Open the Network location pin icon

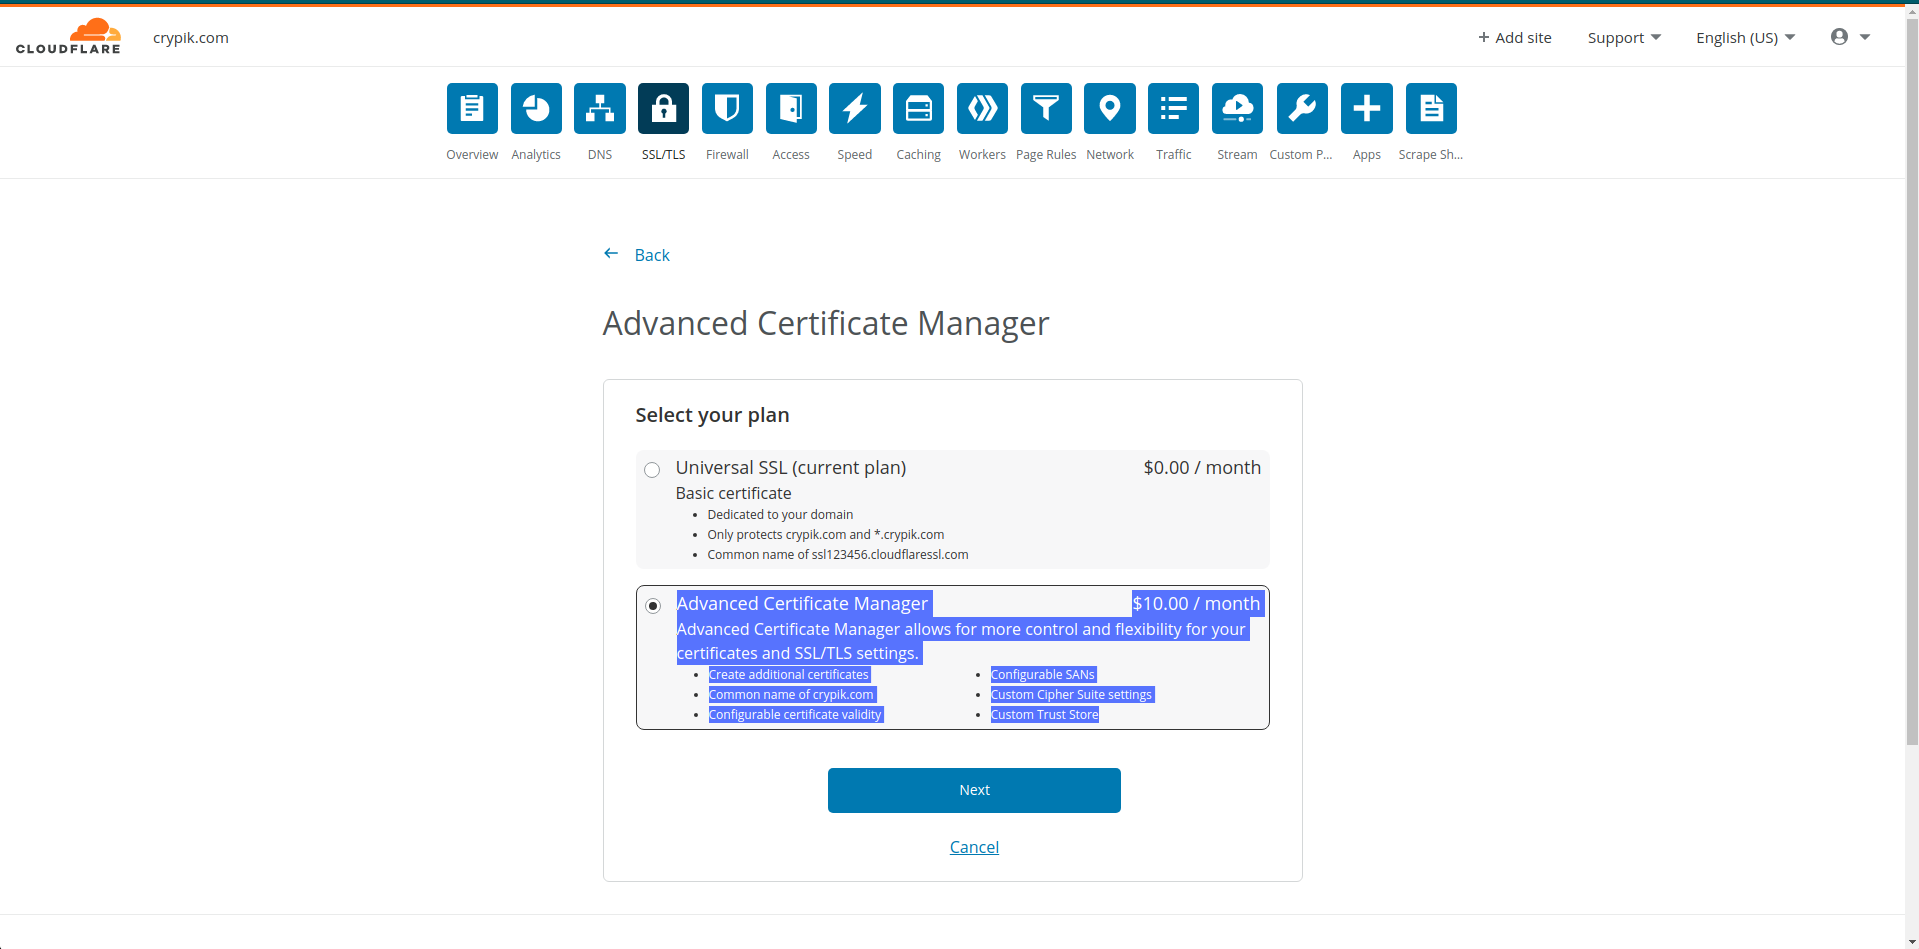[1110, 108]
